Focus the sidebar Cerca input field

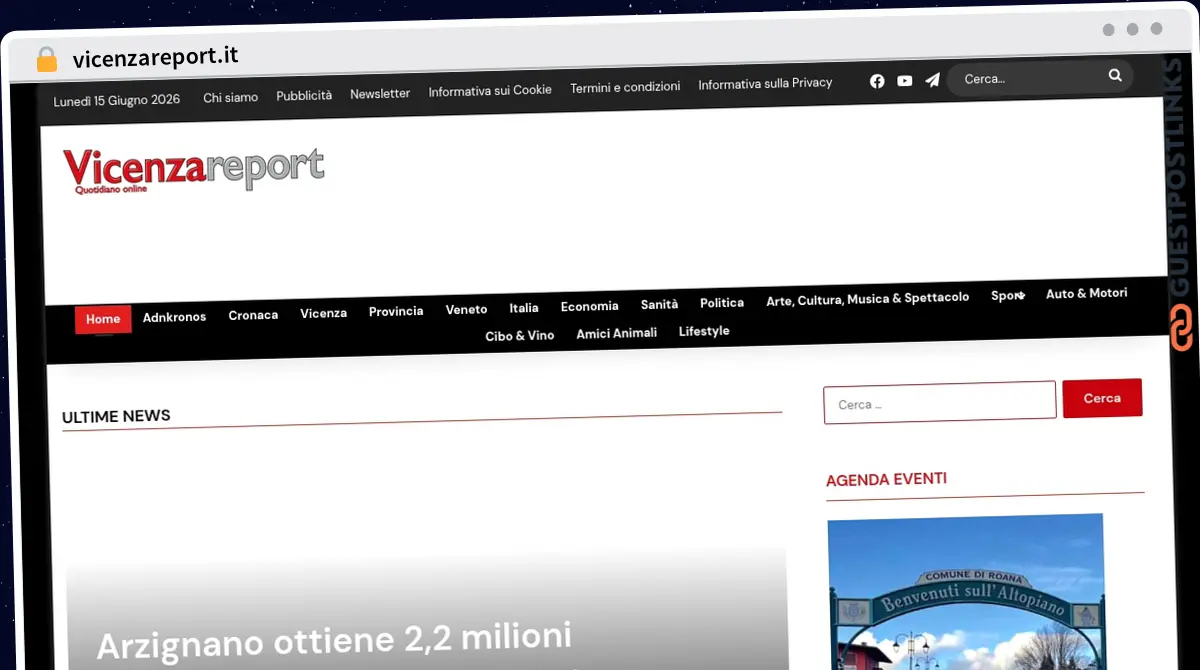point(940,402)
